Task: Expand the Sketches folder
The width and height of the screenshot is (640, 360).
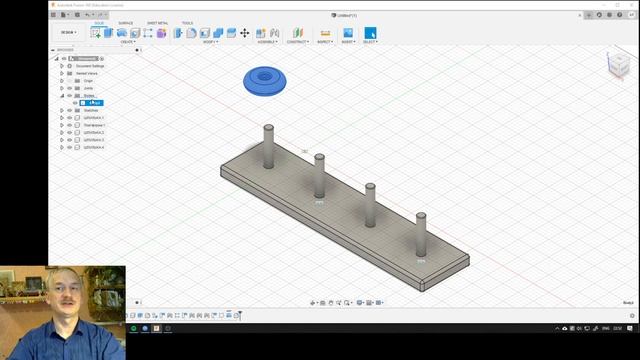Action: (62, 110)
